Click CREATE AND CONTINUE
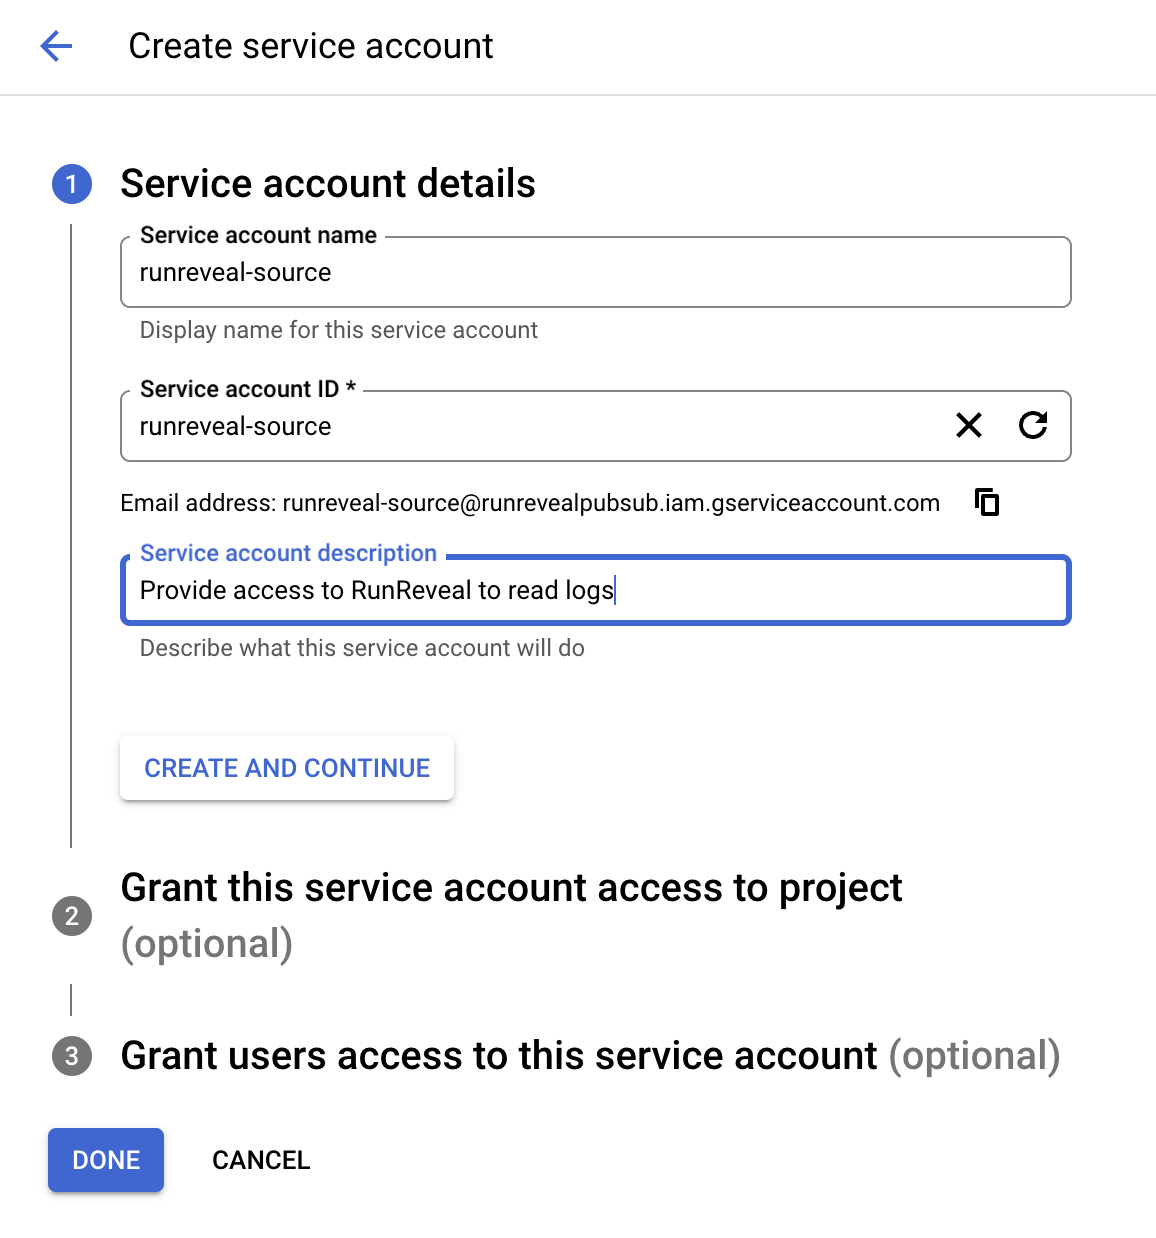The width and height of the screenshot is (1156, 1238). (286, 767)
